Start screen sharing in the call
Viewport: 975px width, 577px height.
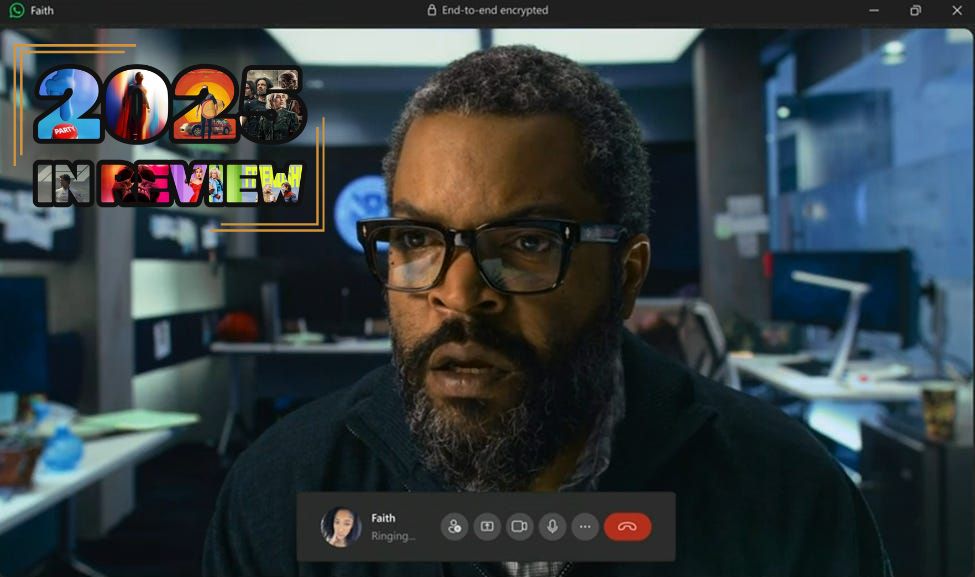[487, 526]
